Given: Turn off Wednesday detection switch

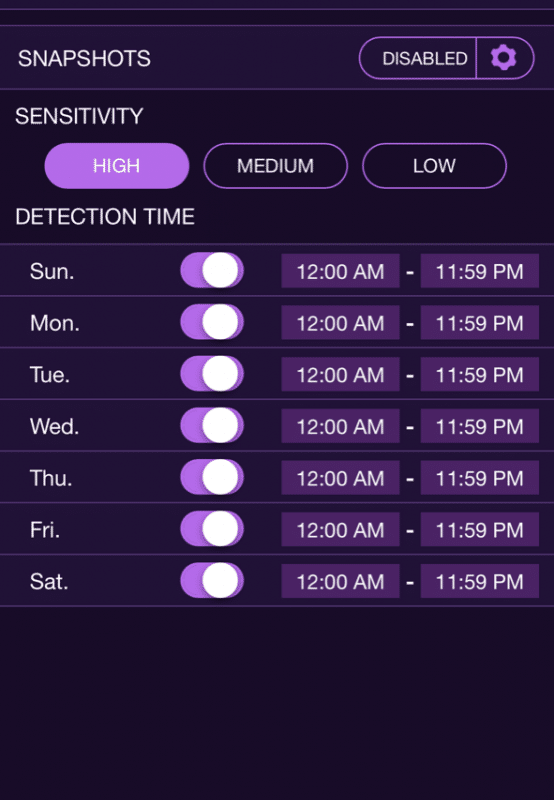Looking at the screenshot, I should [212, 426].
